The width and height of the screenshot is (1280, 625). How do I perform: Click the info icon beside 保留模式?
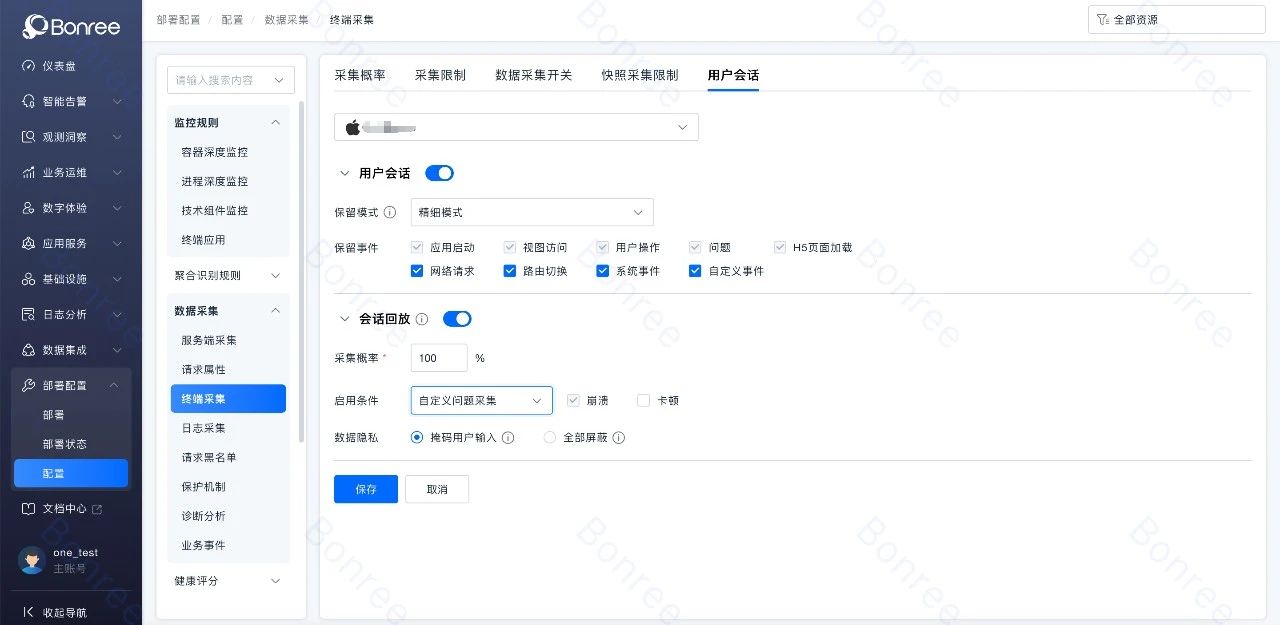(390, 213)
